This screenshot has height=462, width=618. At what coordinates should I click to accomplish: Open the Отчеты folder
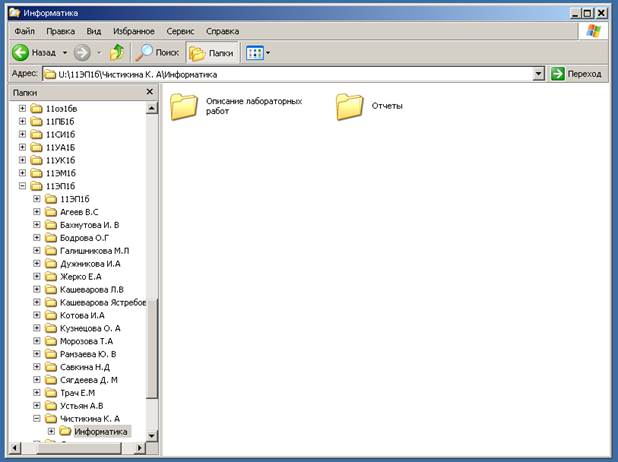(x=349, y=106)
